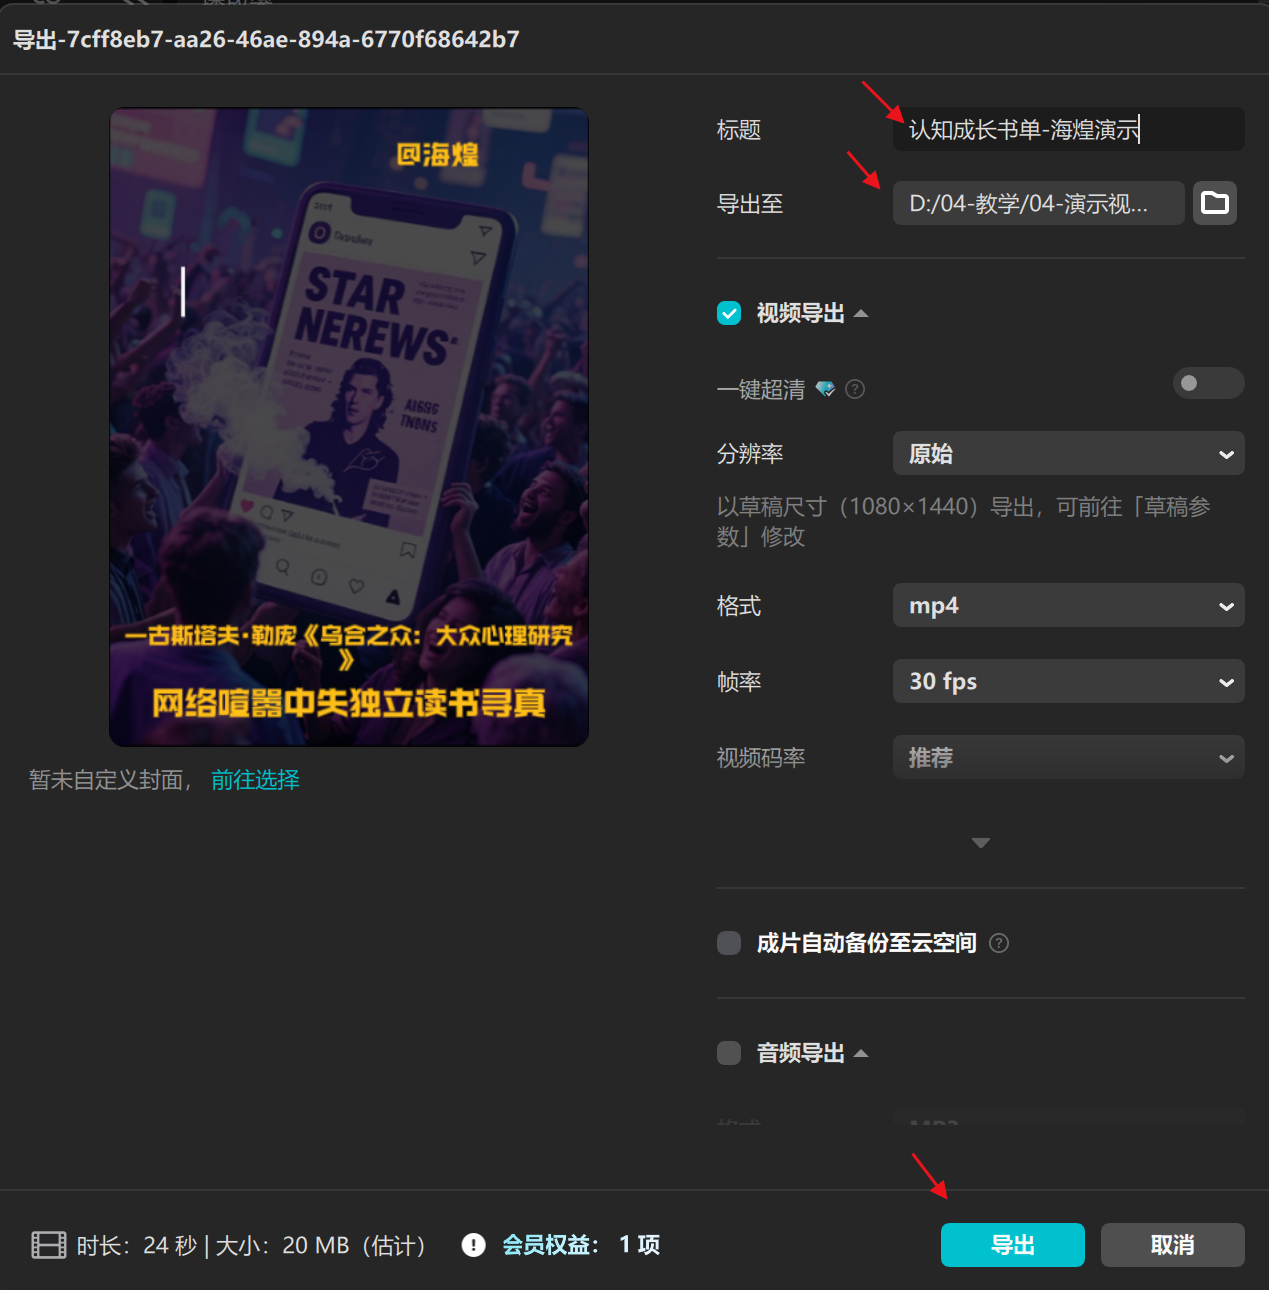Click the 取消 cancel button
1269x1290 pixels.
[x=1171, y=1245]
